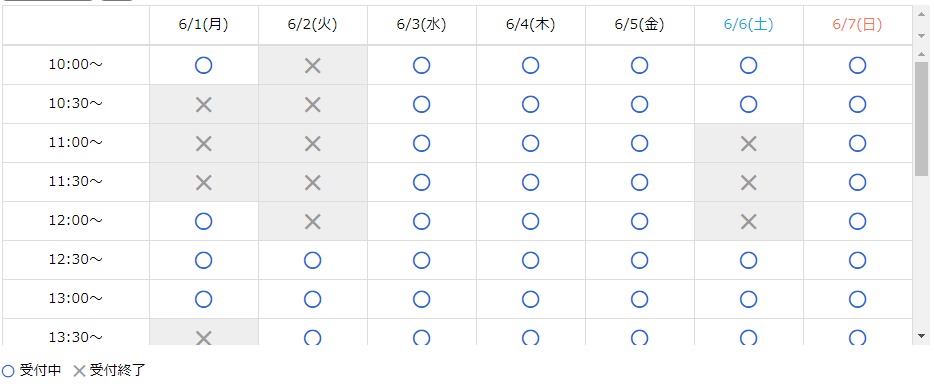Select the 10:00 slot on 6/1(月)

204,65
